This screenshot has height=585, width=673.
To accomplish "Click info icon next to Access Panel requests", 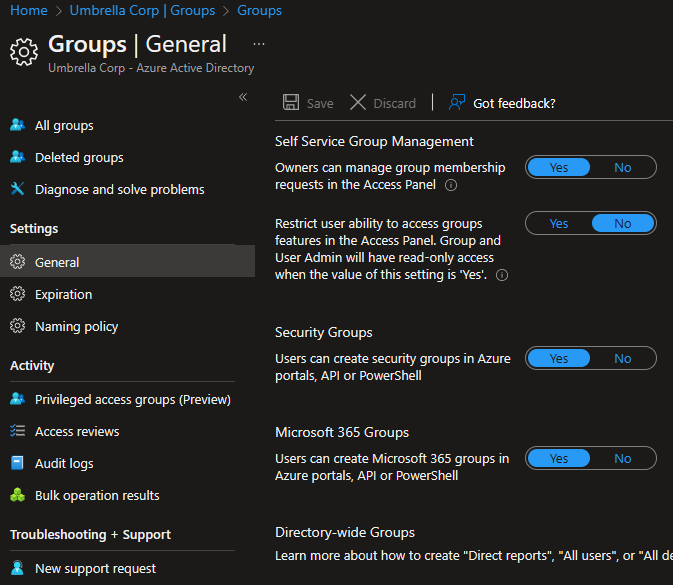I will pos(451,185).
